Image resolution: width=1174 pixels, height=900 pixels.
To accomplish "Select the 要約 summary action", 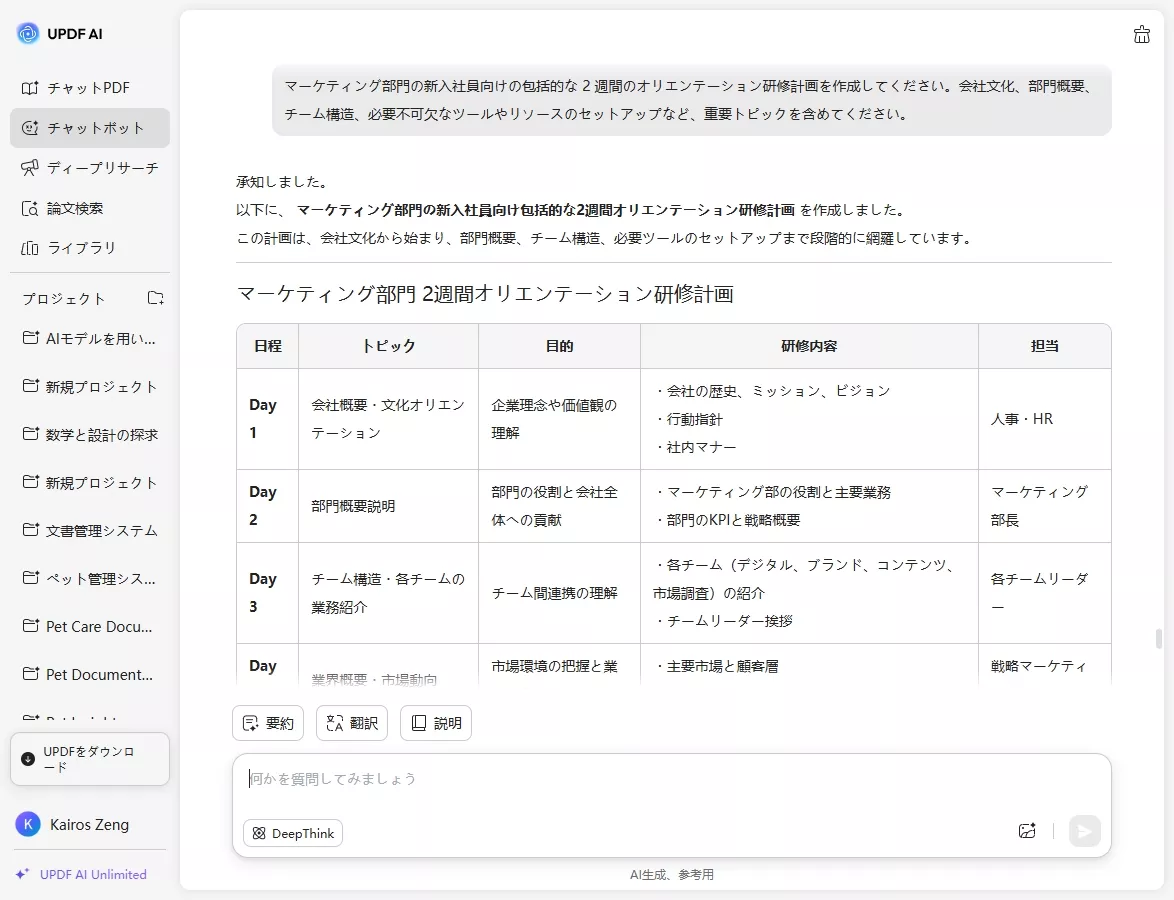I will 267,722.
